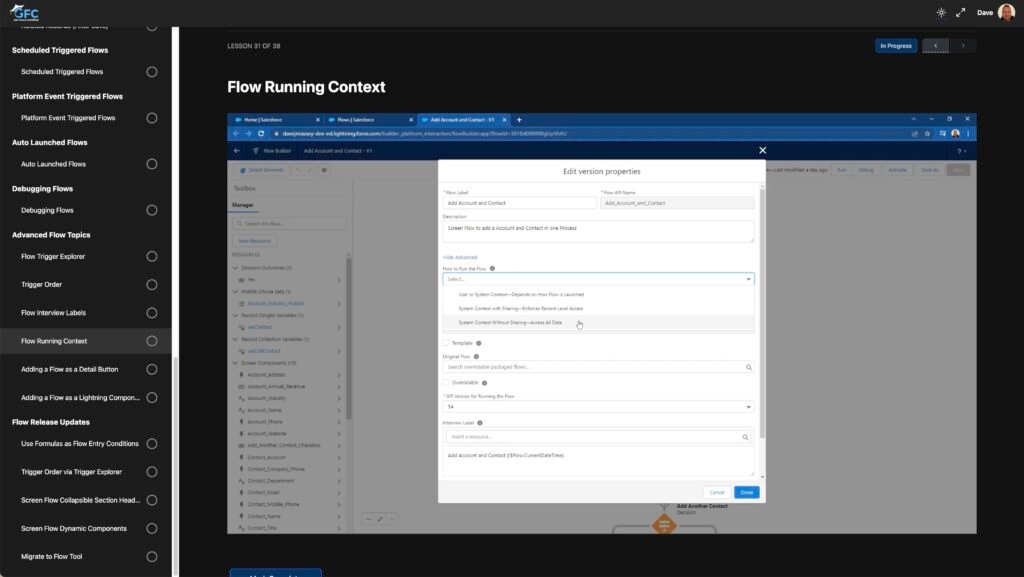Image resolution: width=1024 pixels, height=577 pixels.
Task: Click the course sidebar scrollbar
Action: [x=175, y=467]
